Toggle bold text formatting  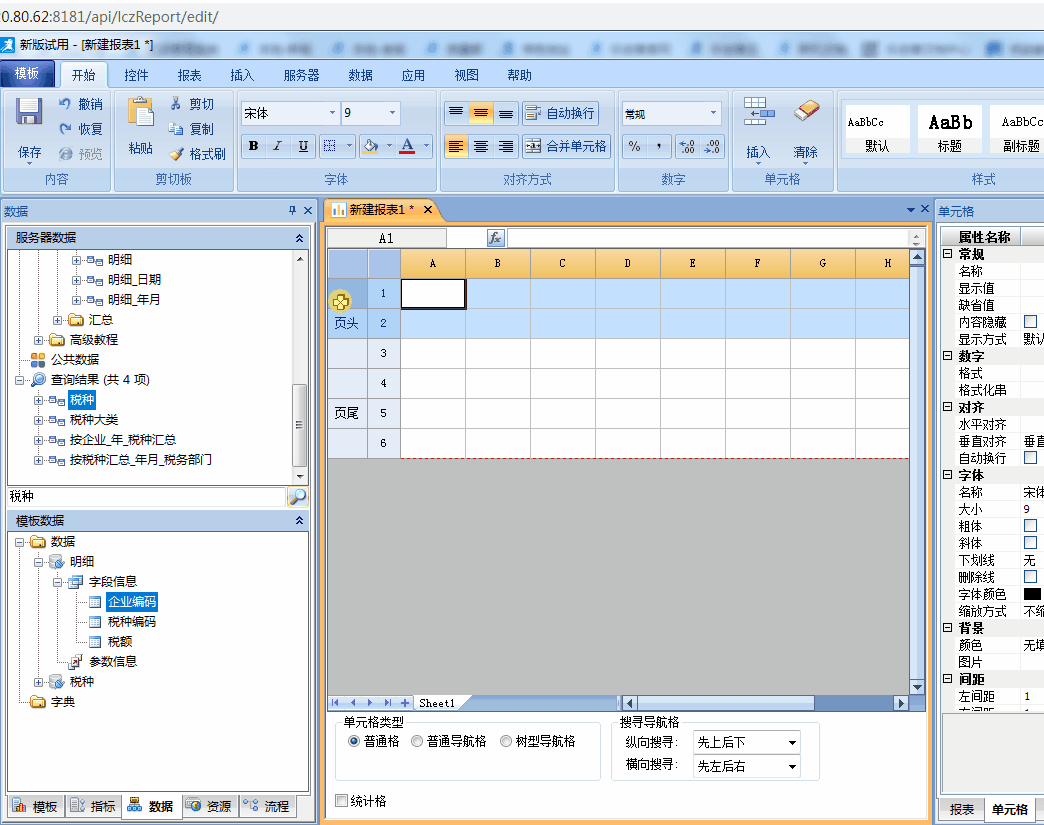[x=253, y=146]
